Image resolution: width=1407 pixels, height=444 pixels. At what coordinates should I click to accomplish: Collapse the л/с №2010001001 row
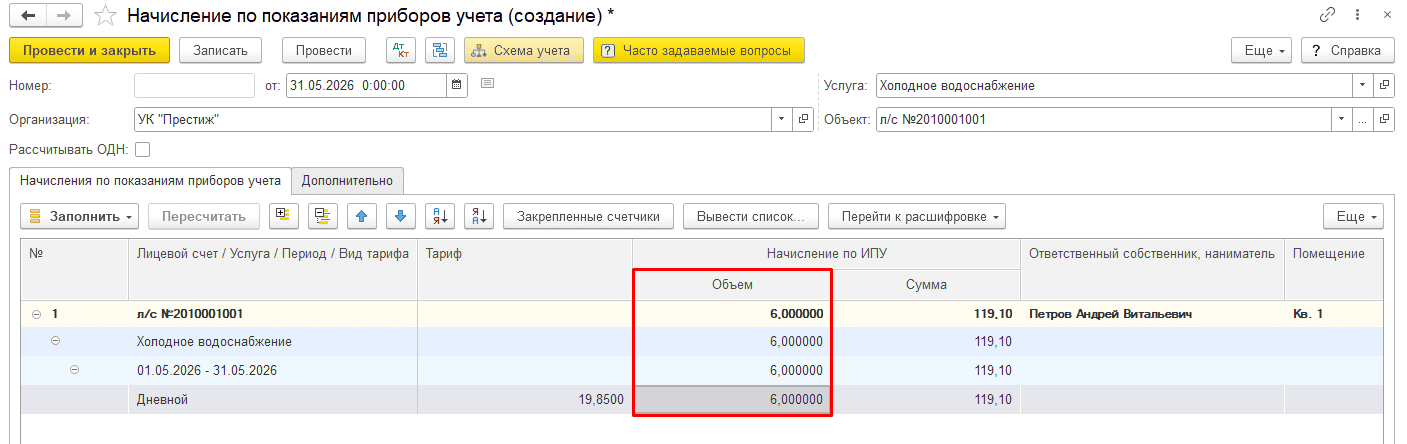37,314
